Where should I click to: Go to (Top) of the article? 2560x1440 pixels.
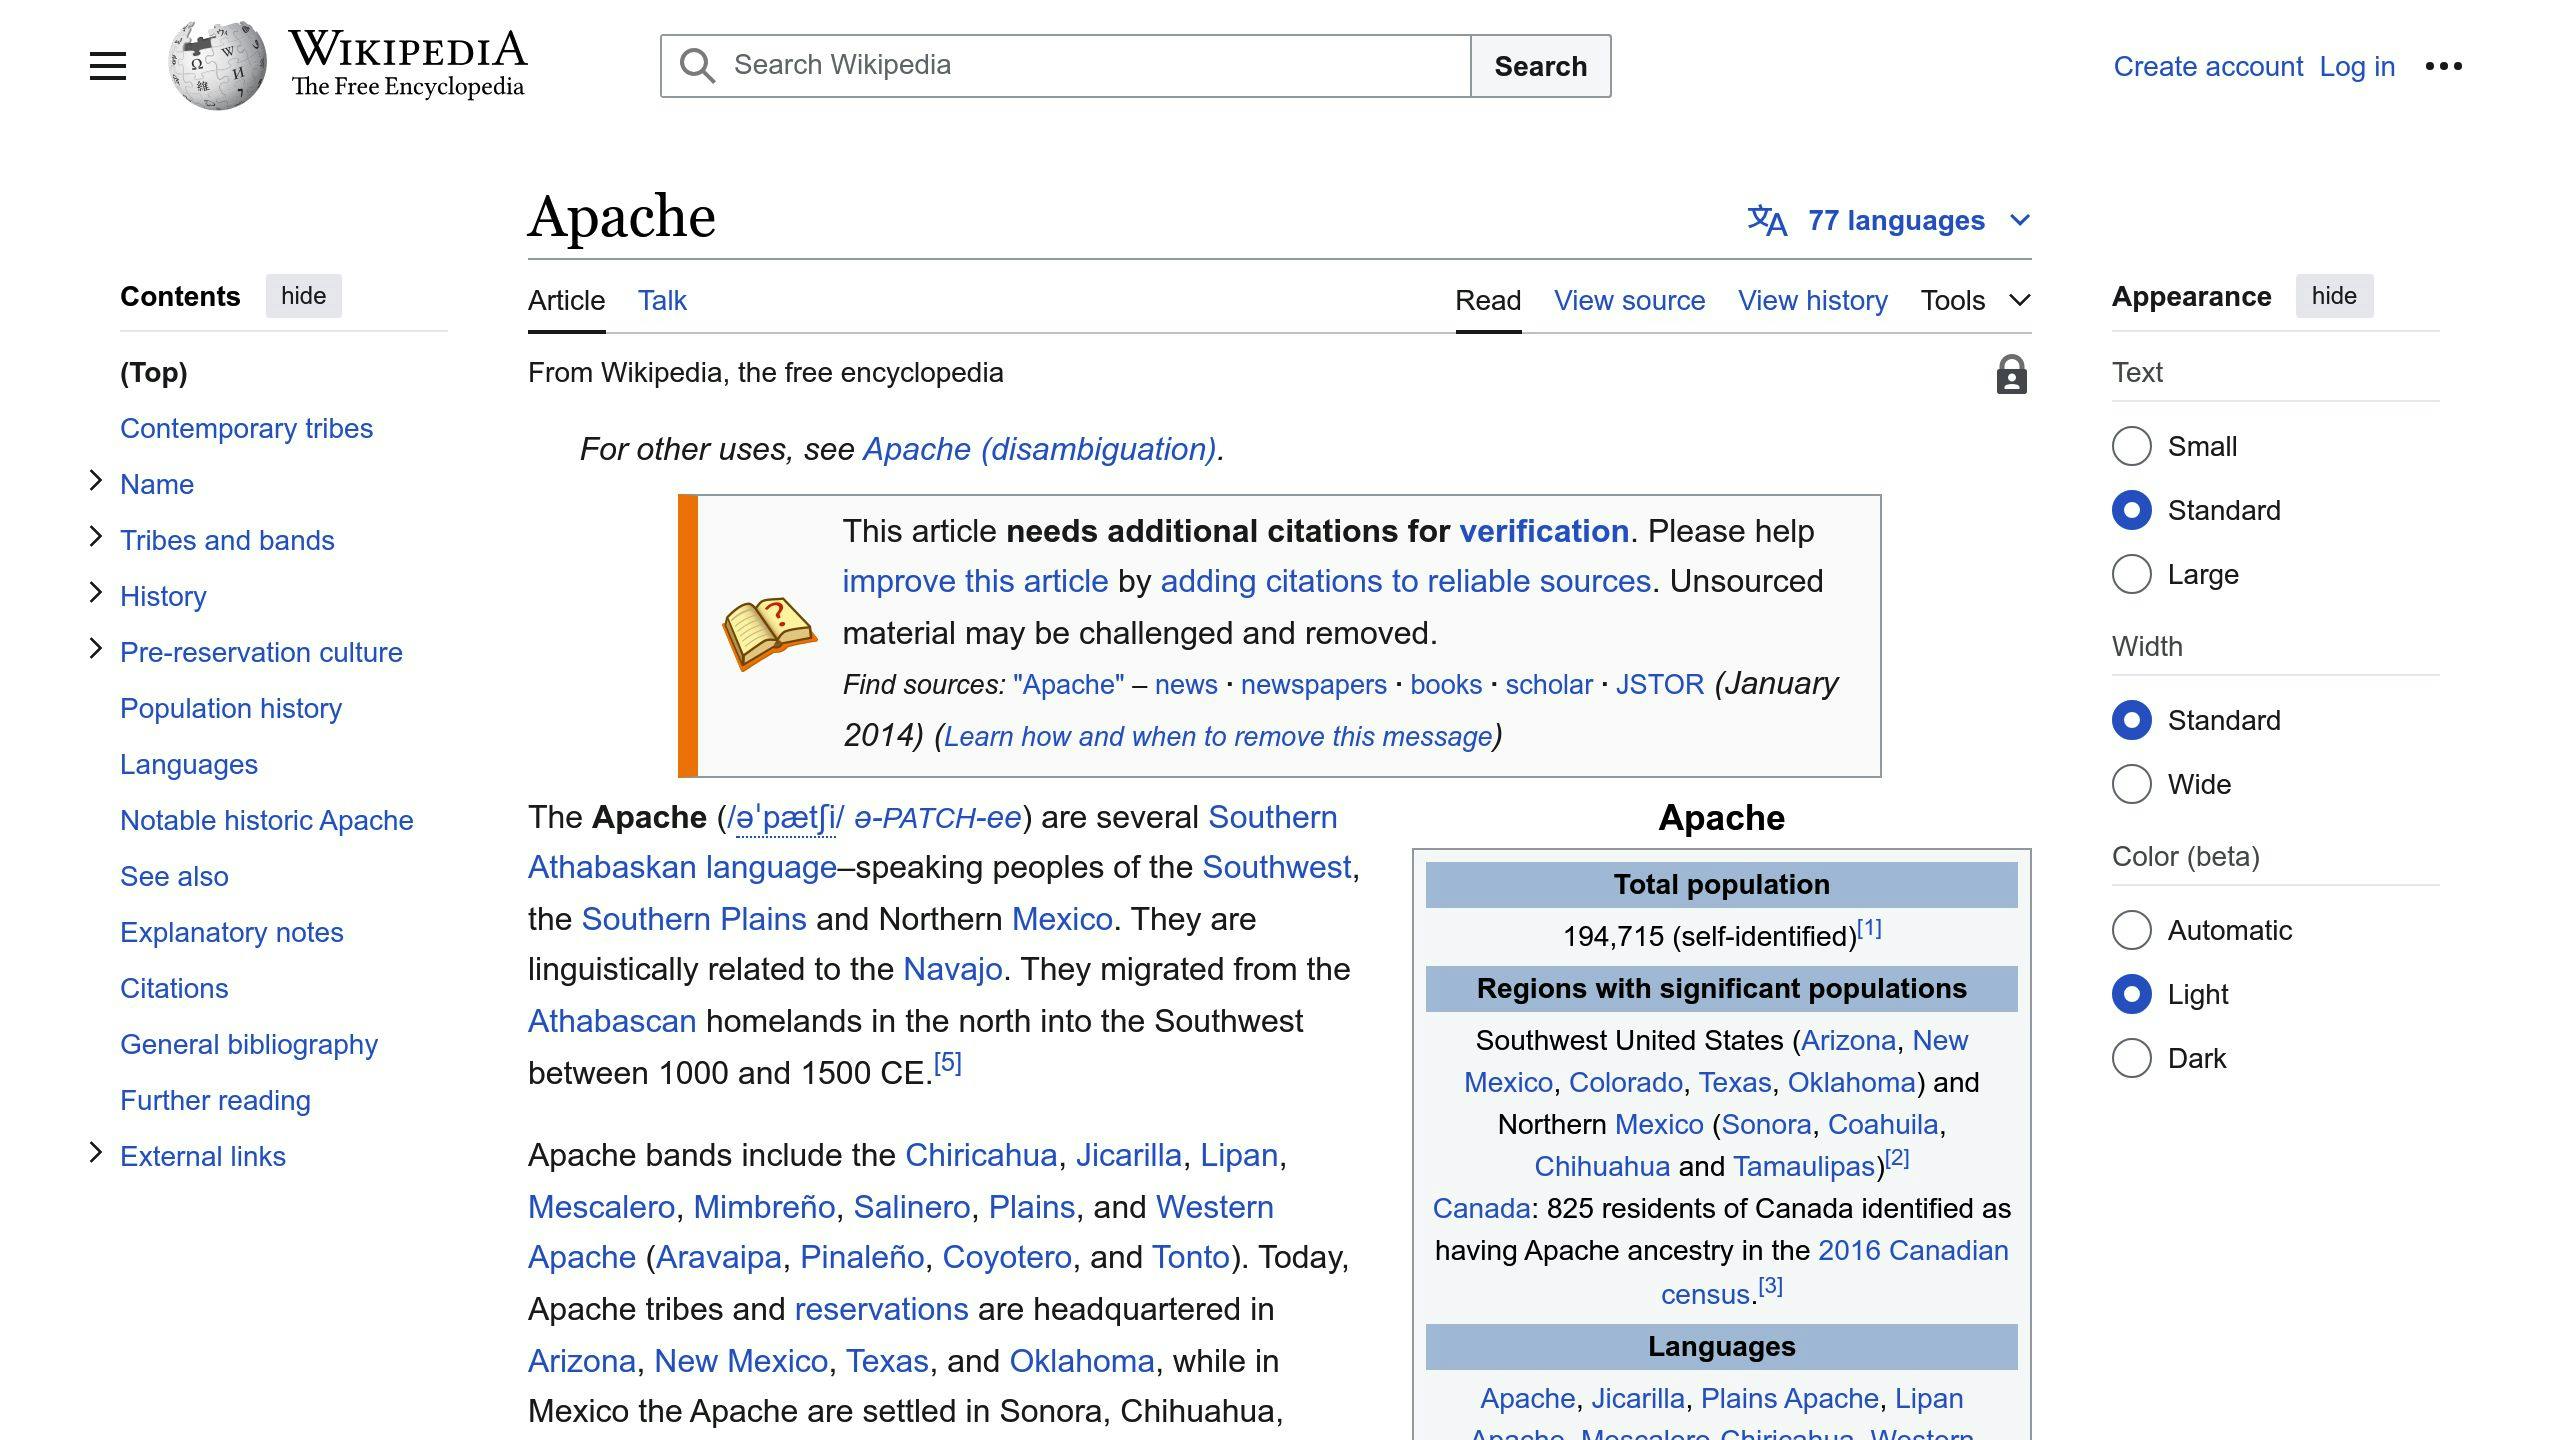click(154, 372)
